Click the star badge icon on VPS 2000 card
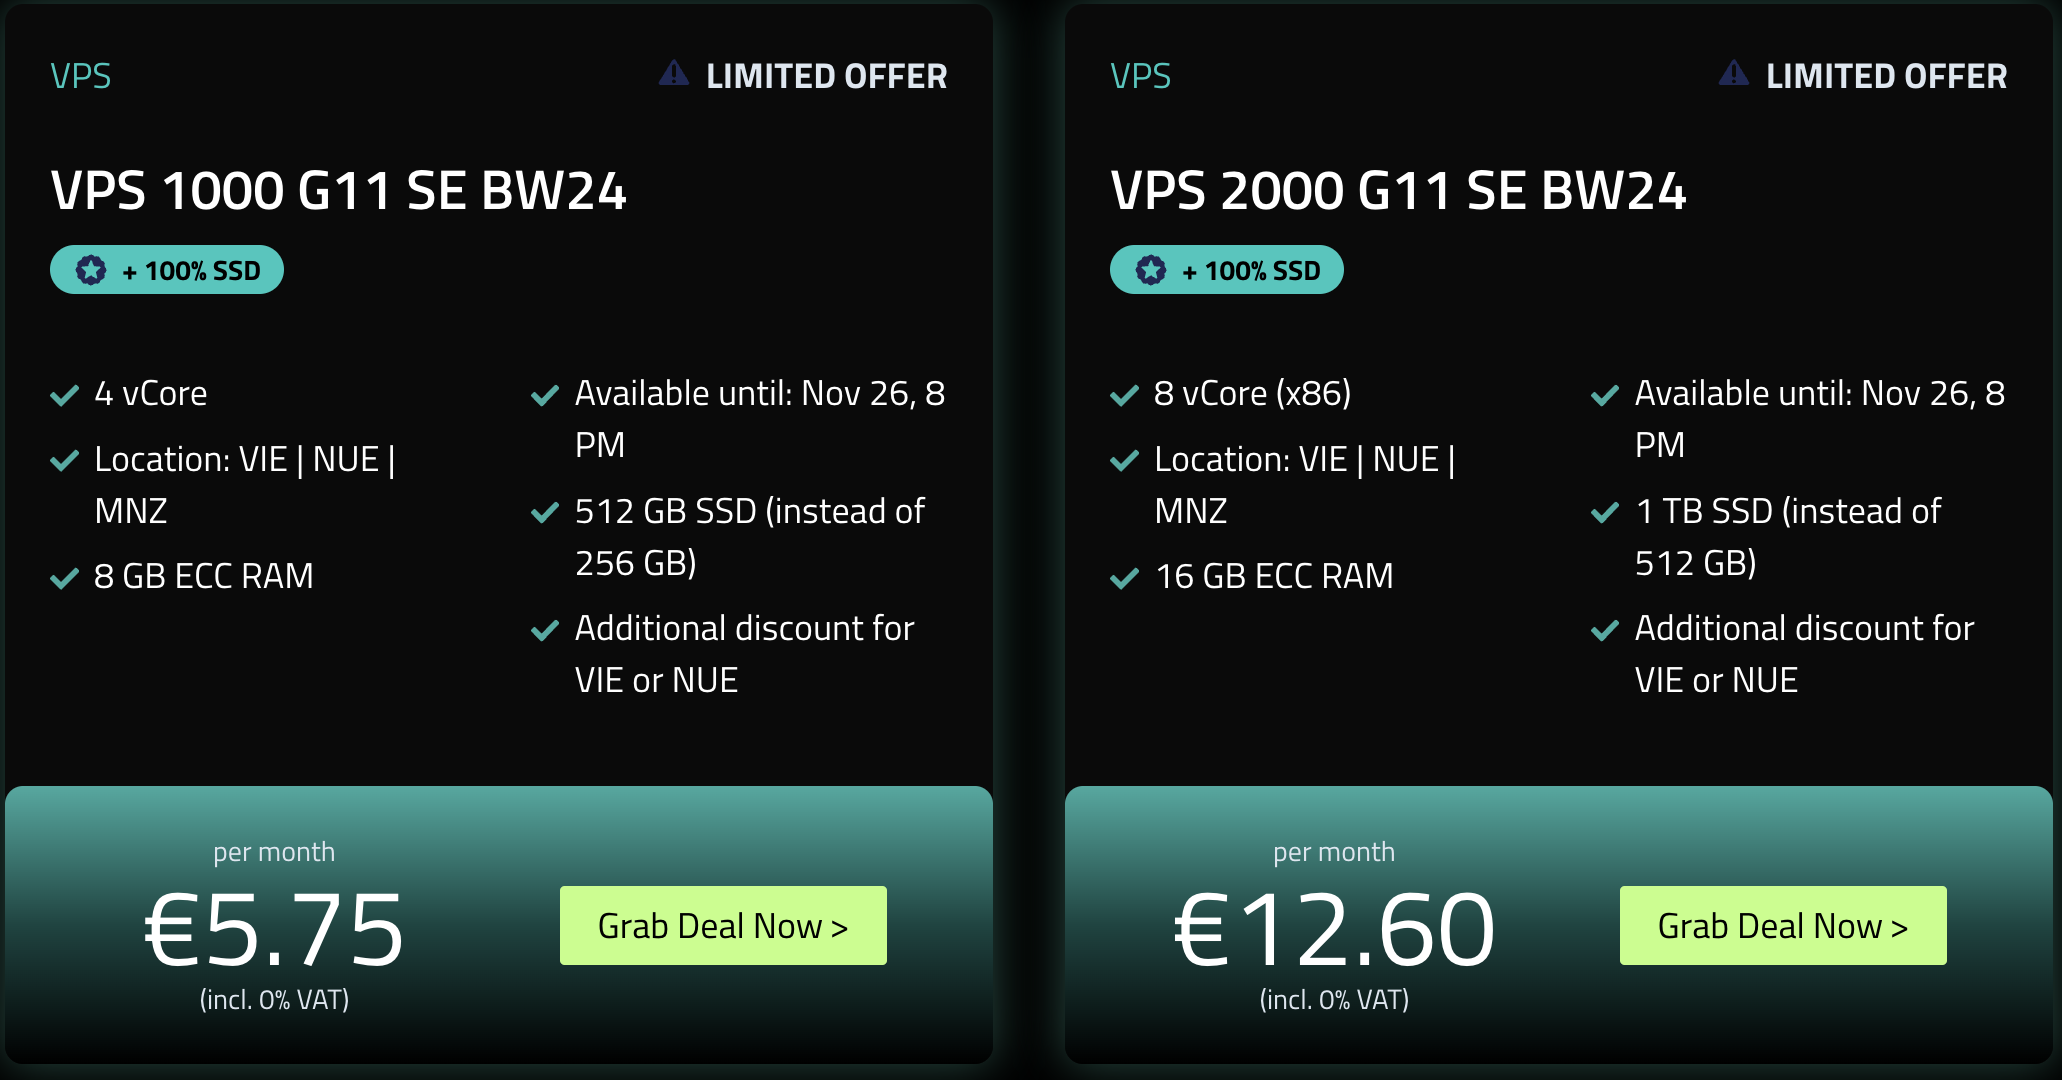 (1151, 270)
